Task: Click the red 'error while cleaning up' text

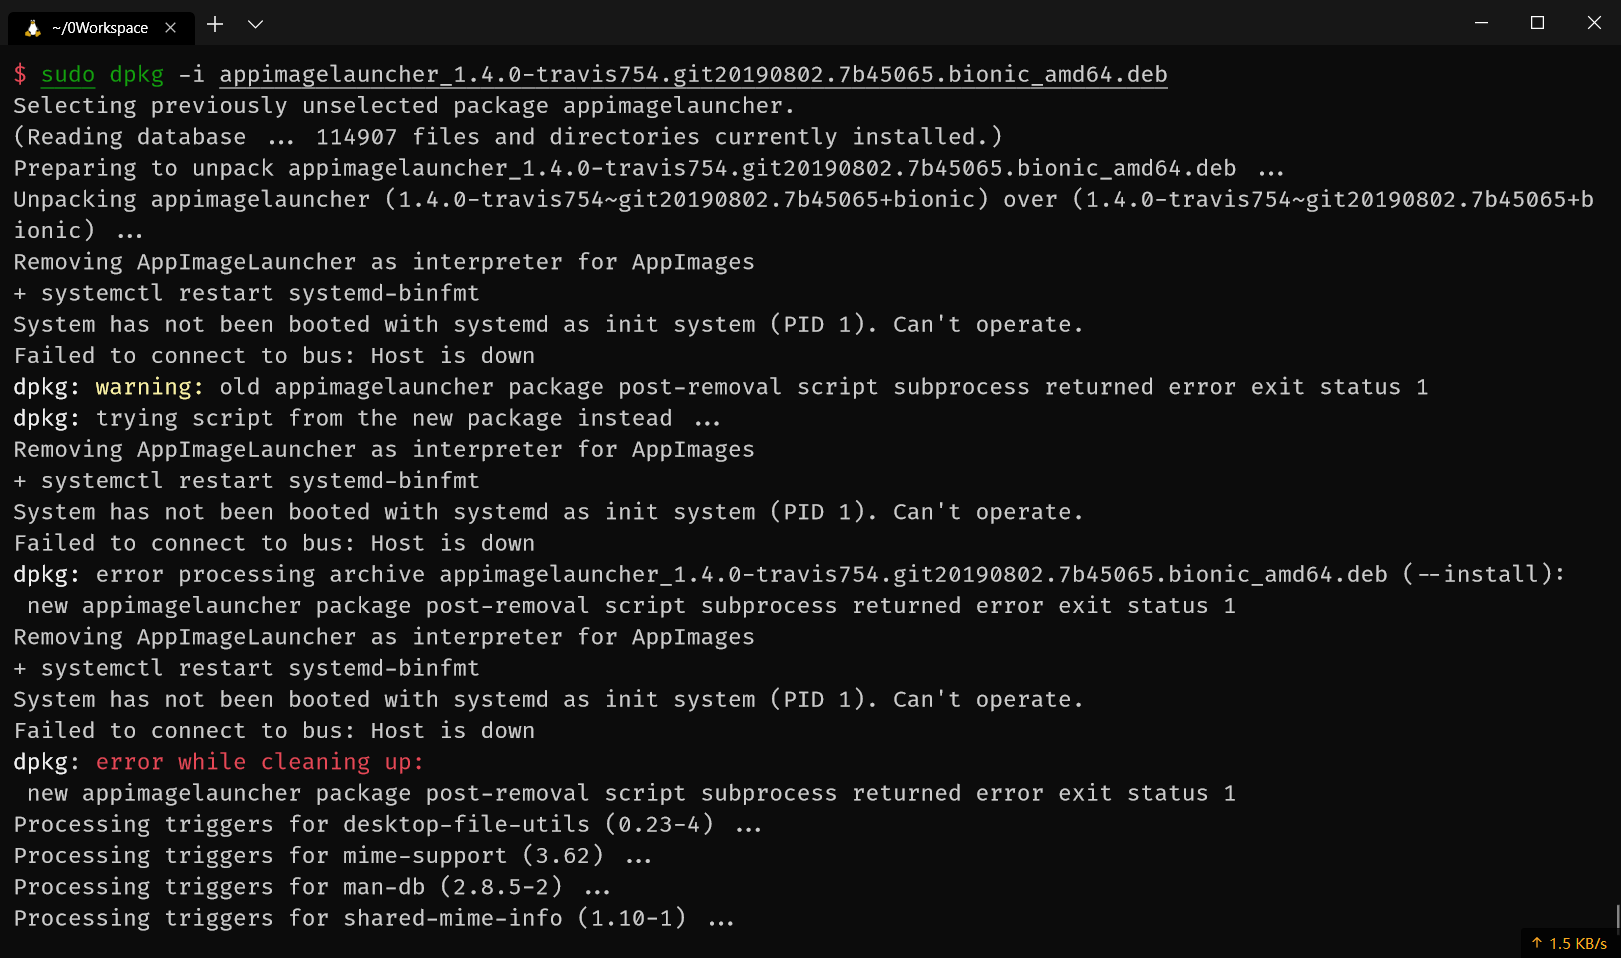Action: tap(258, 761)
